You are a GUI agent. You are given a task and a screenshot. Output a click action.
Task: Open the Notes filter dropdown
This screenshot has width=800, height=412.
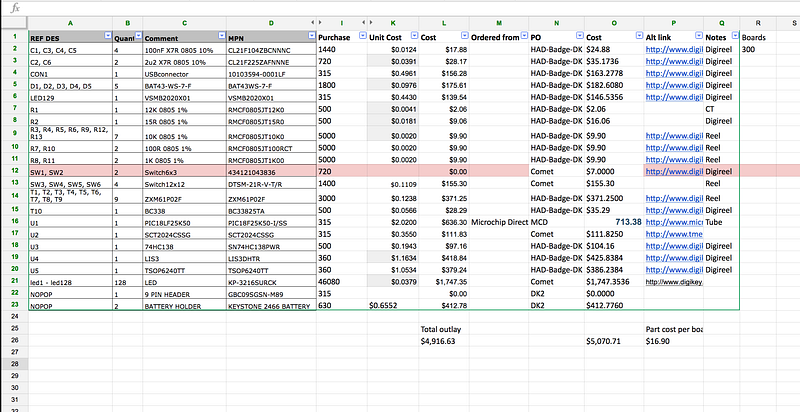tap(735, 36)
